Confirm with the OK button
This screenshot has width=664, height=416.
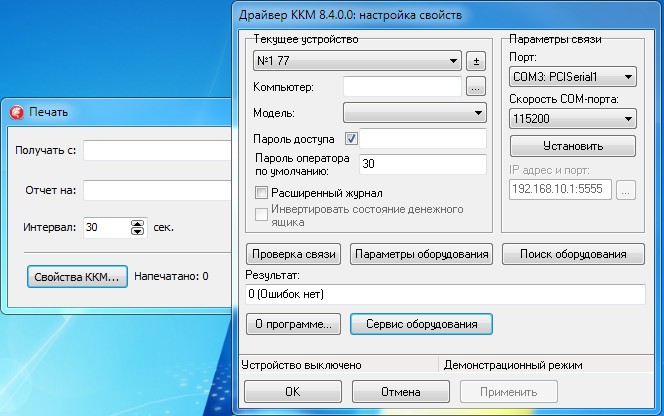click(x=293, y=391)
